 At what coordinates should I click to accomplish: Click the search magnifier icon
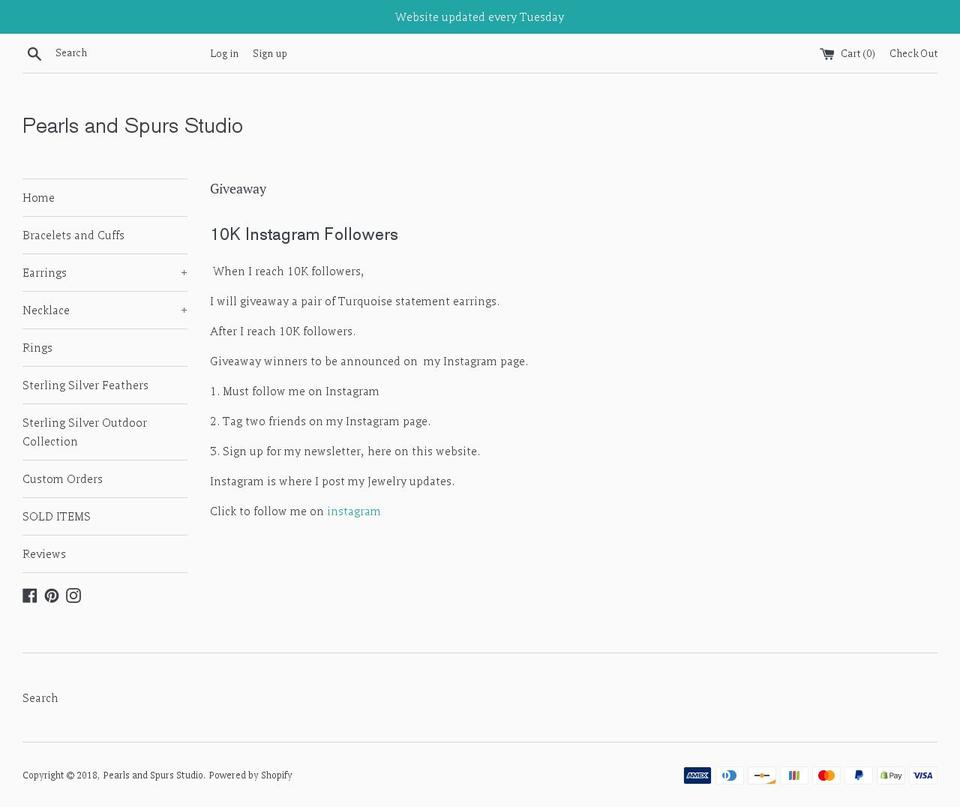click(34, 53)
